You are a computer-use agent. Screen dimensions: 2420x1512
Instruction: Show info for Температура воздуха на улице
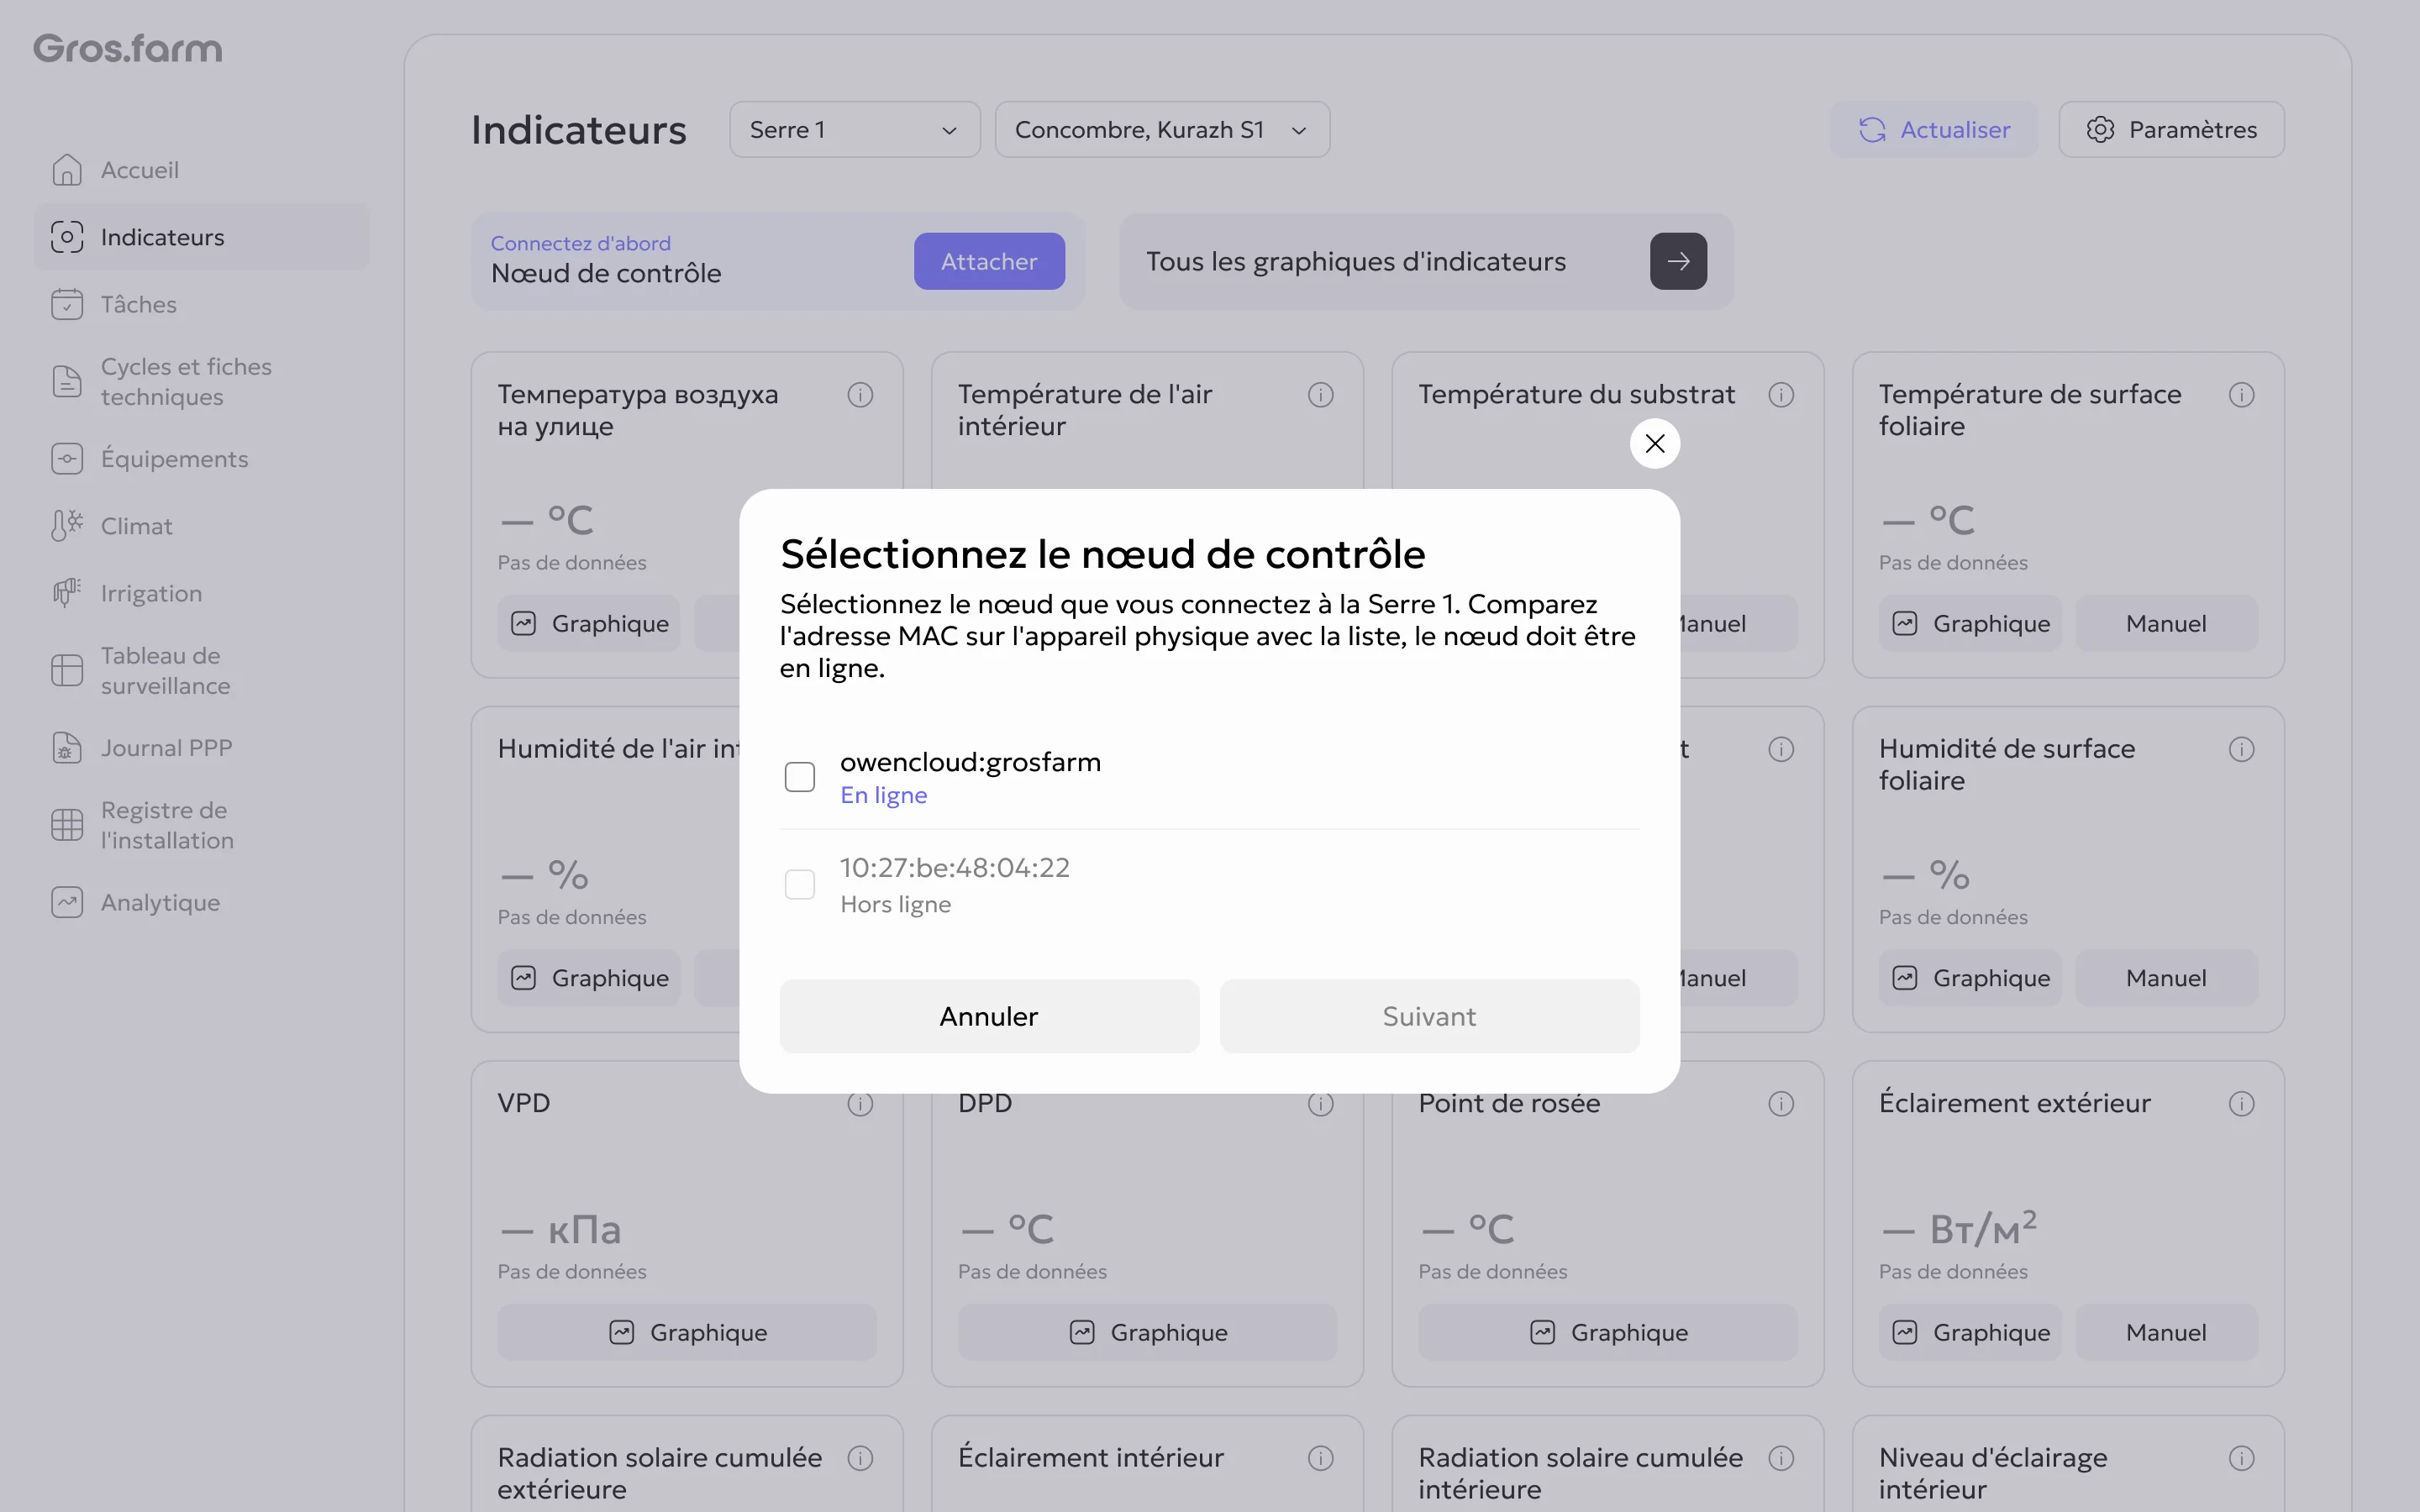pos(860,395)
